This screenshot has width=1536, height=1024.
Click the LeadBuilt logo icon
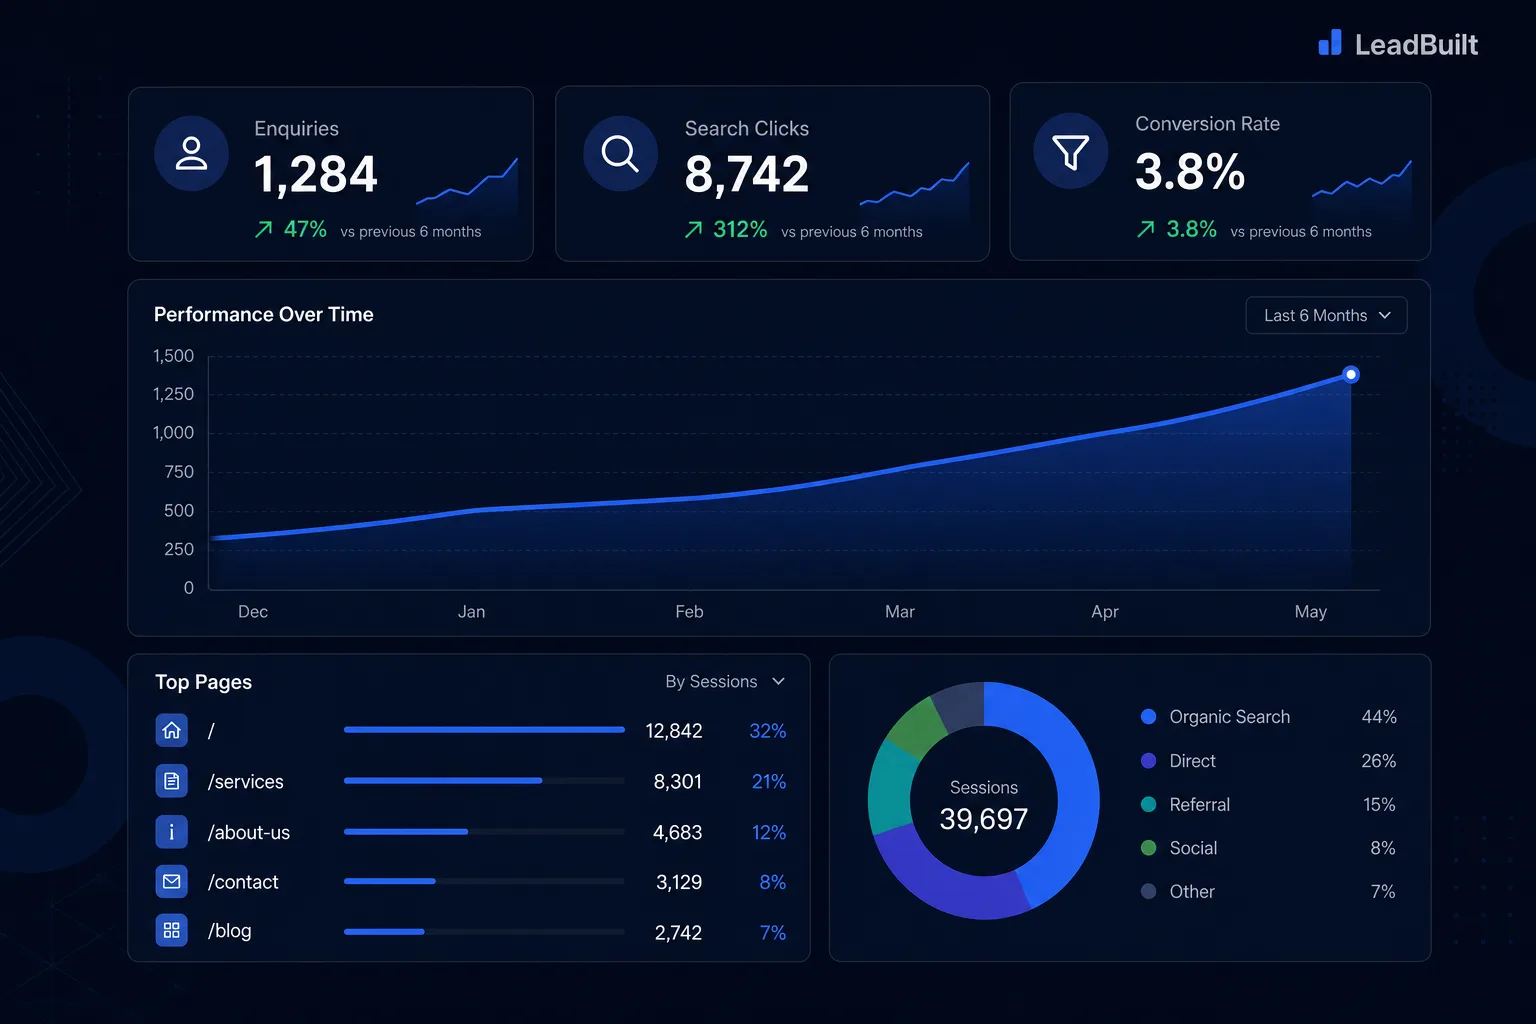coord(1330,42)
